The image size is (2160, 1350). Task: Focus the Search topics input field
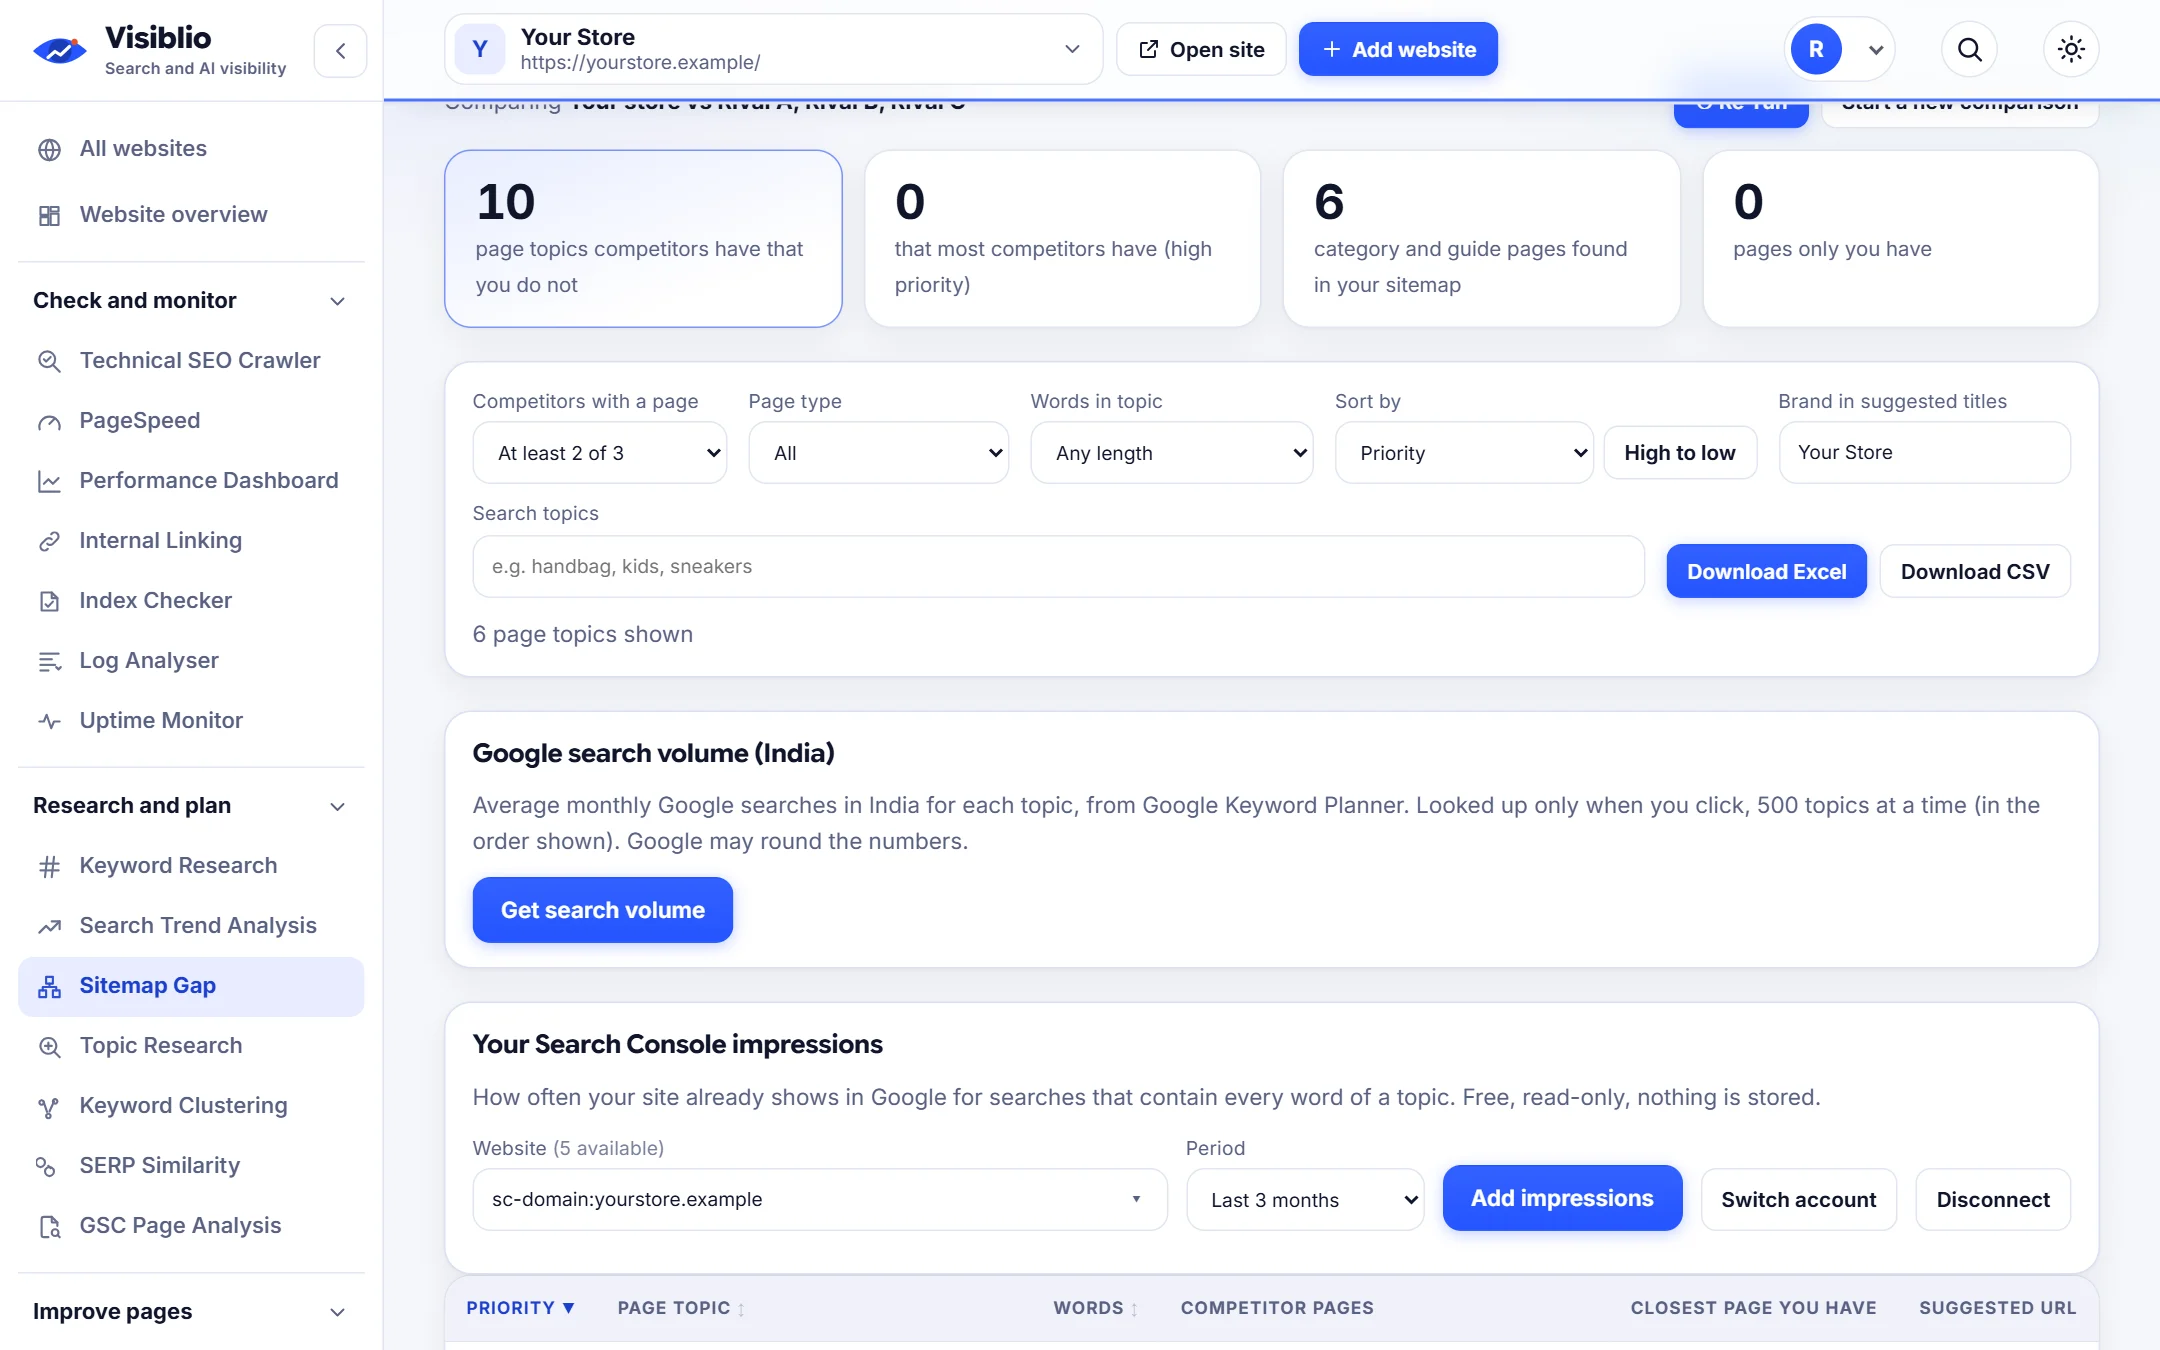click(1058, 567)
